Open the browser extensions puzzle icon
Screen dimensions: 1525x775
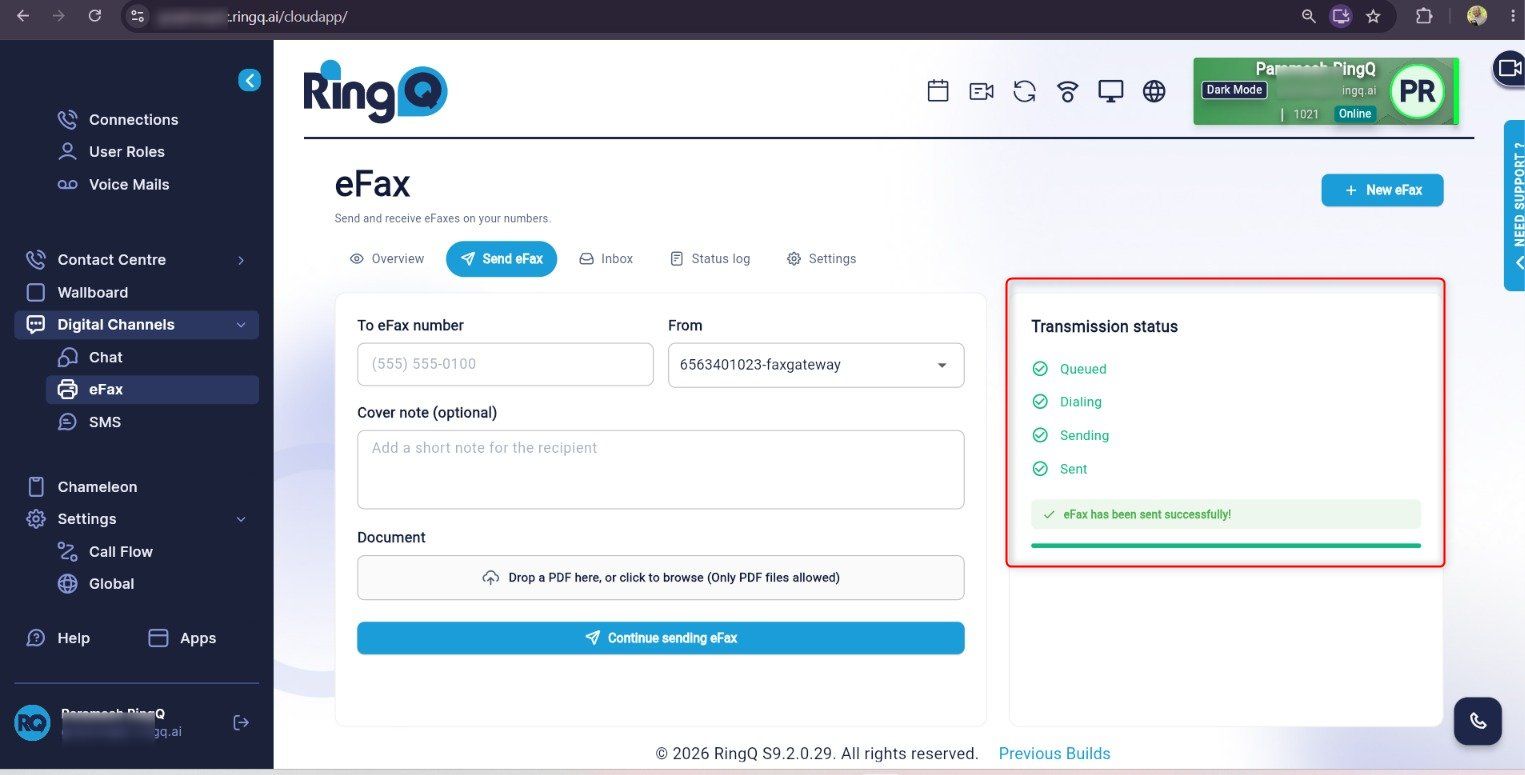[x=1424, y=16]
